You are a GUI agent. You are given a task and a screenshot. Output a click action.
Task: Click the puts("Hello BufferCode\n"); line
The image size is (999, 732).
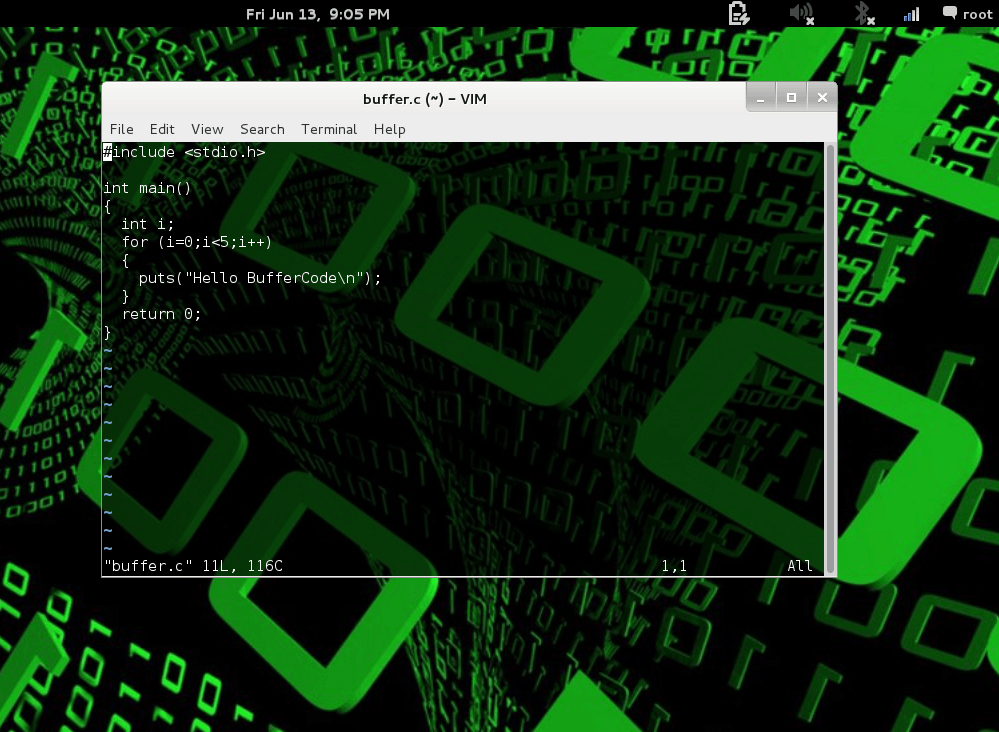(x=259, y=278)
